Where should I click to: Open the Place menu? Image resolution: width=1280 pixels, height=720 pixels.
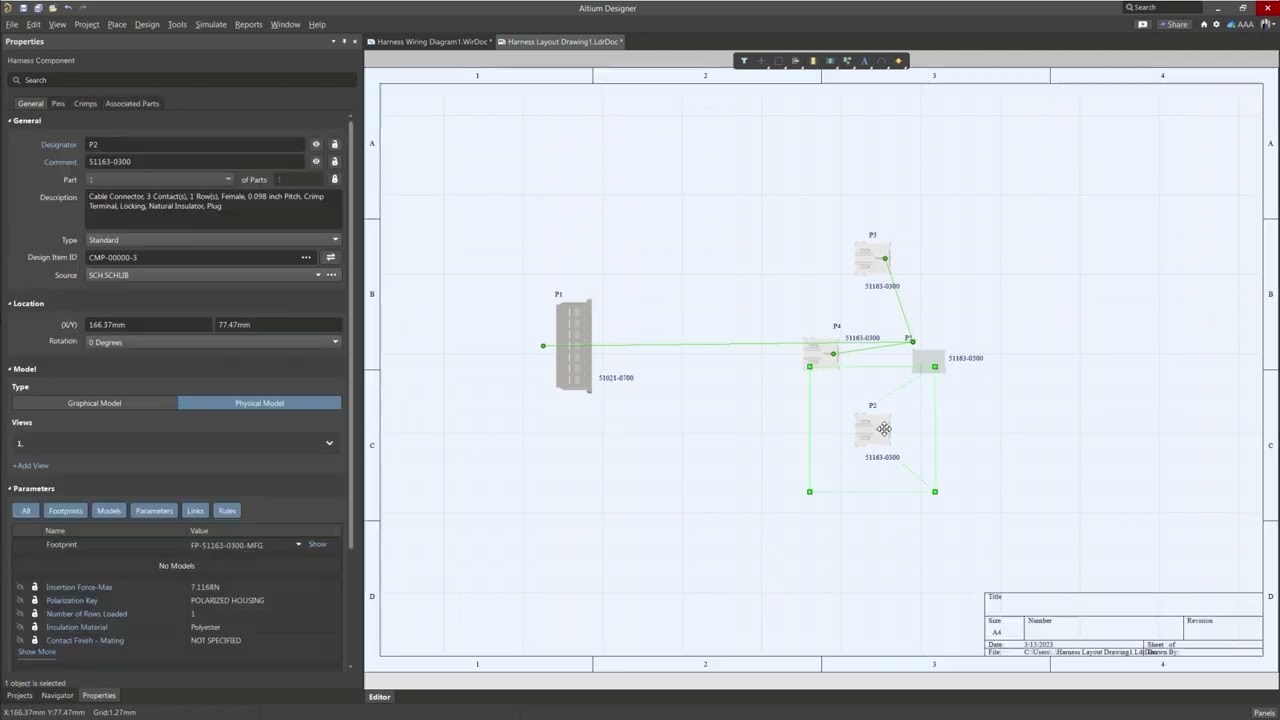pyautogui.click(x=117, y=24)
